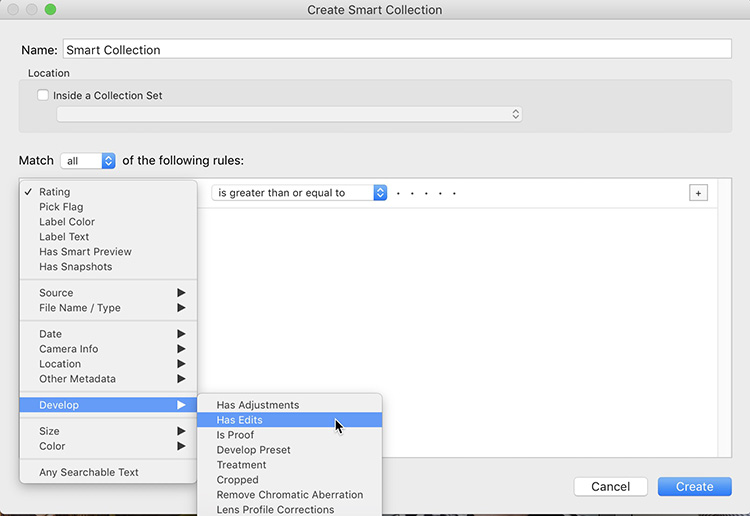
Task: Select Has Edits from Develop submenu
Action: (x=240, y=420)
